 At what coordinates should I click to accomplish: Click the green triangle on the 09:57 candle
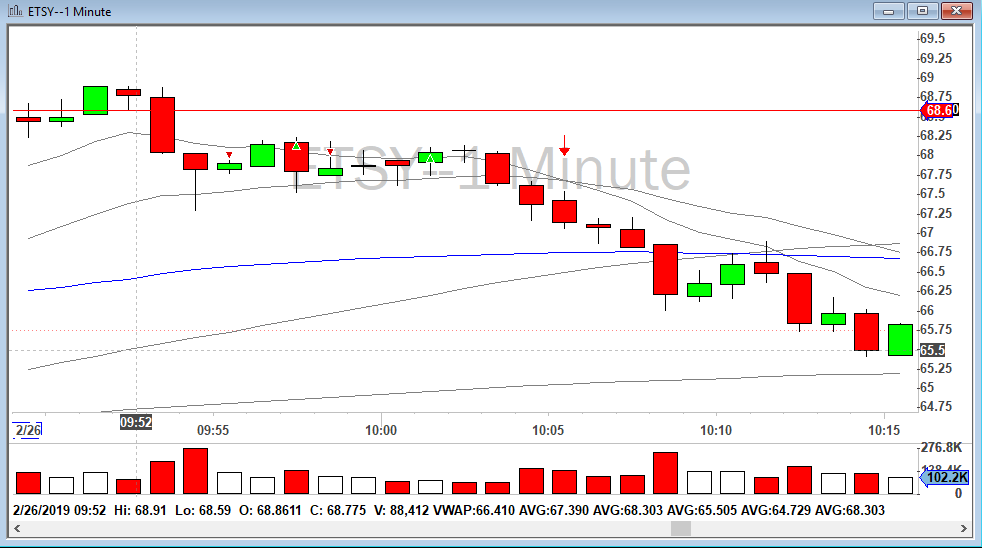[296, 146]
